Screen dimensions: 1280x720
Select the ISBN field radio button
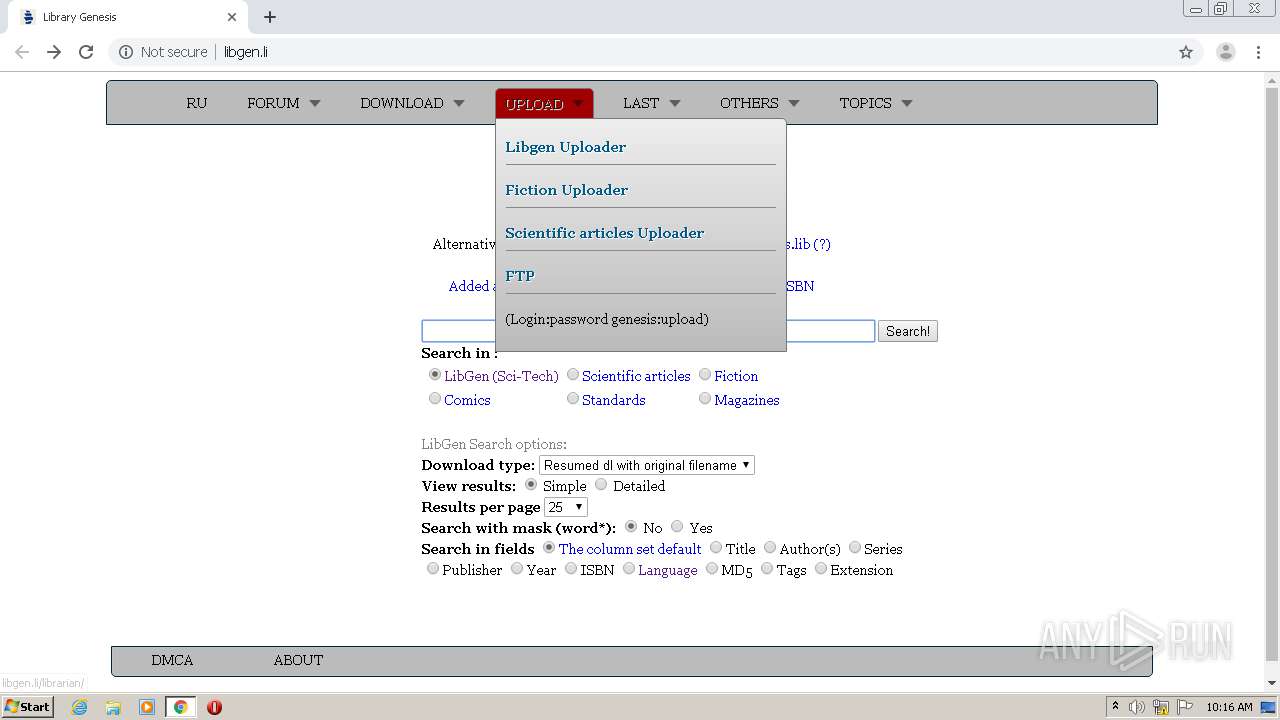pyautogui.click(x=571, y=569)
